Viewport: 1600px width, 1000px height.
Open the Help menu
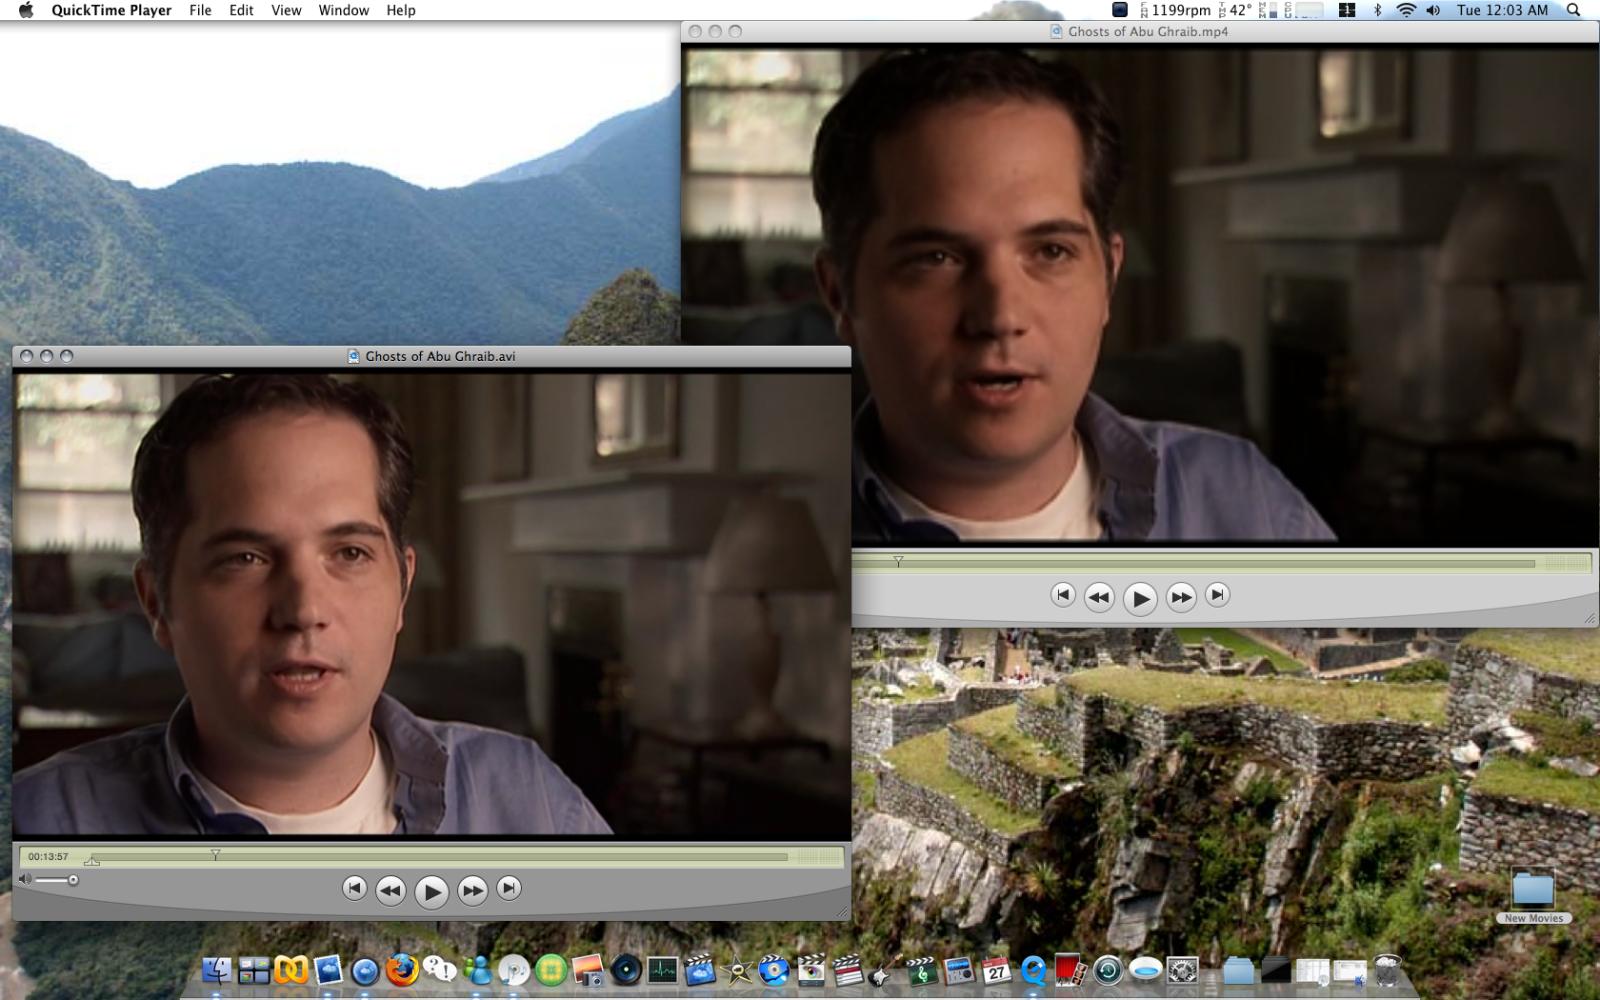[401, 10]
